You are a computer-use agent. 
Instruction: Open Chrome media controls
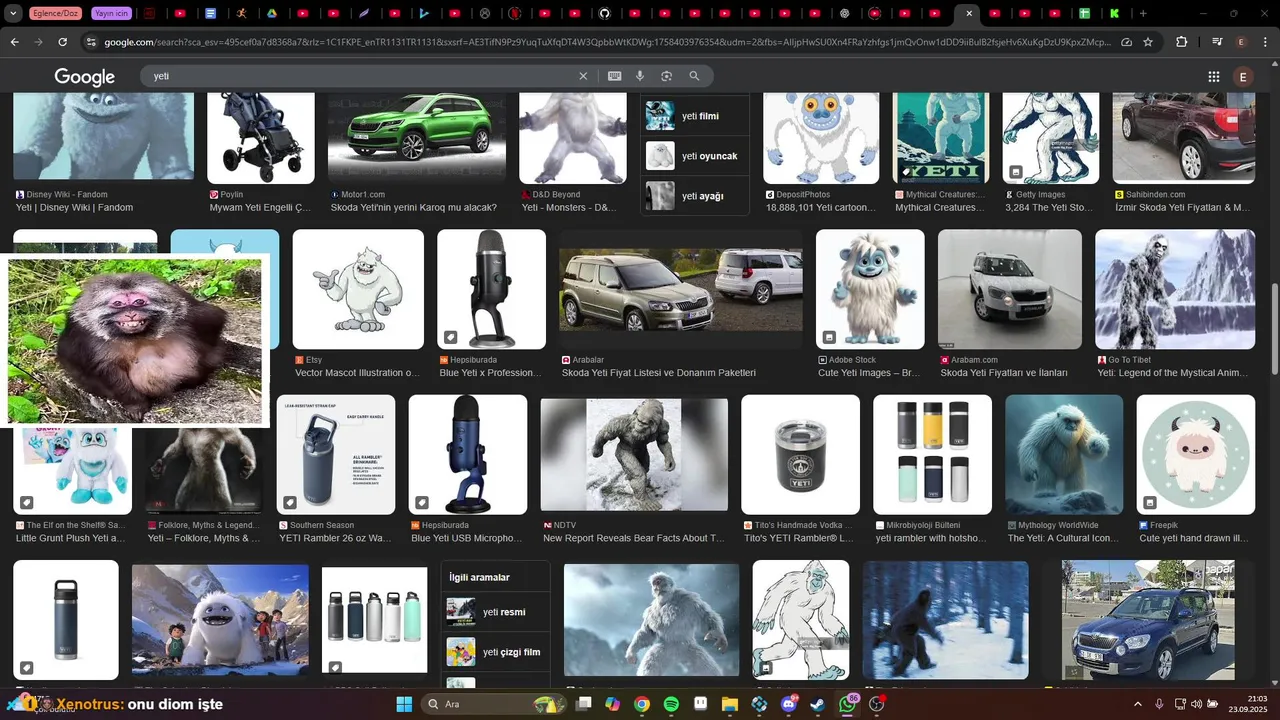pos(1216,42)
